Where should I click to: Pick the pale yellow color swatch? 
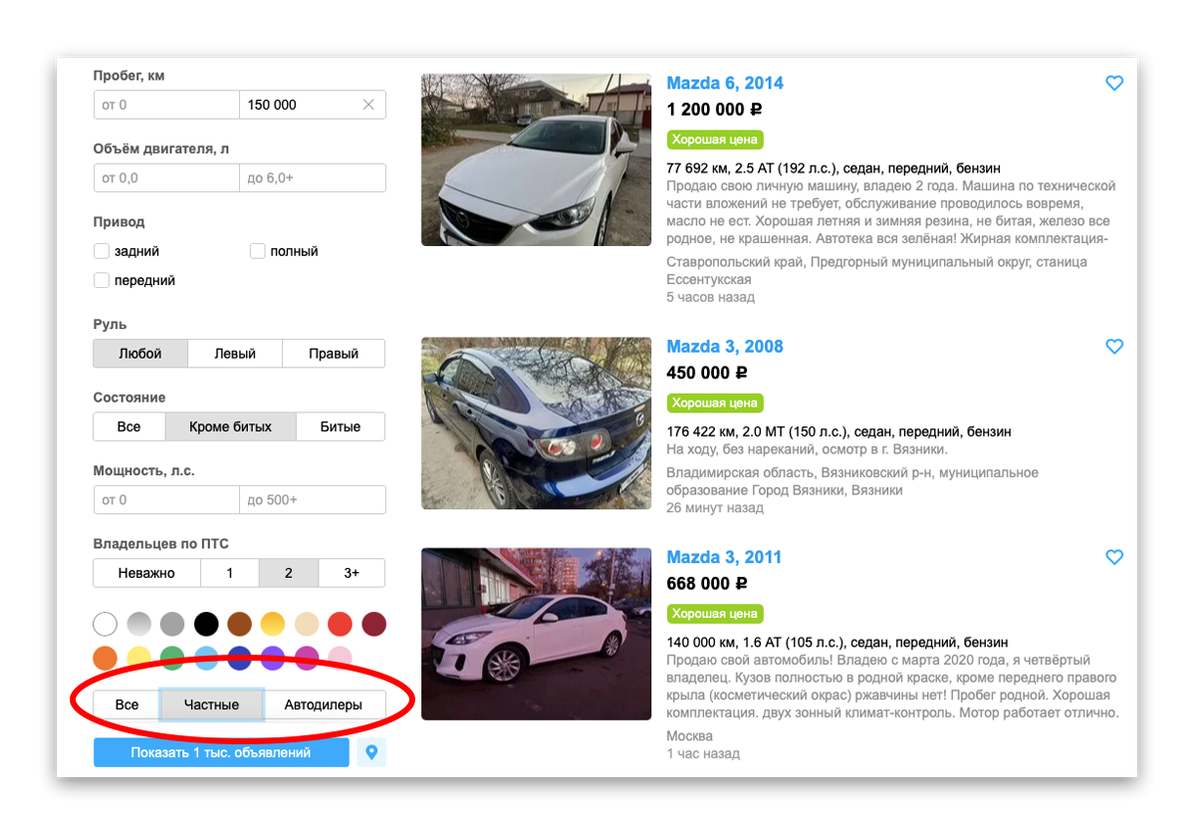(x=139, y=658)
